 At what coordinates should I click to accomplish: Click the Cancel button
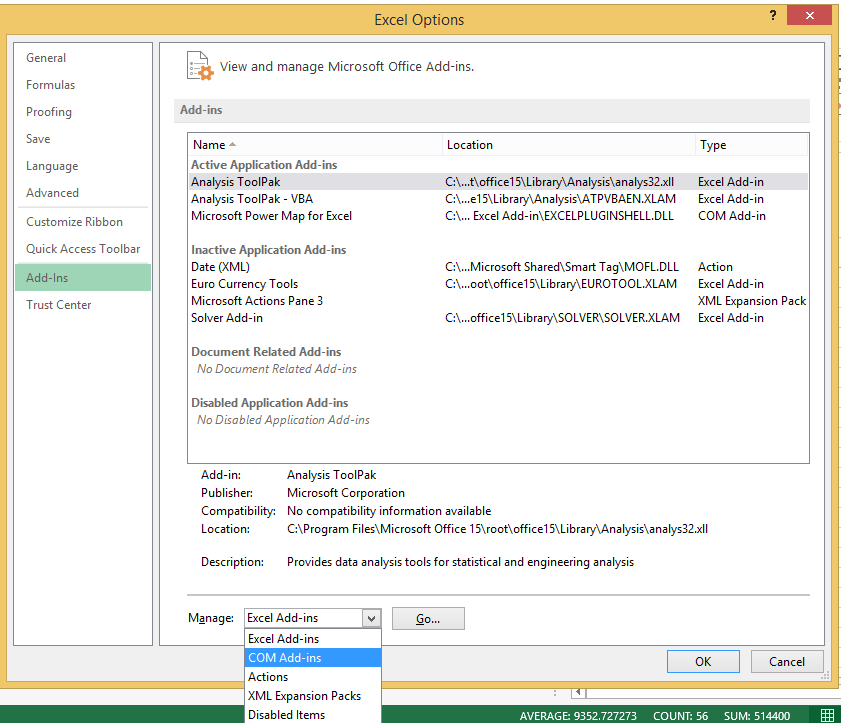786,661
